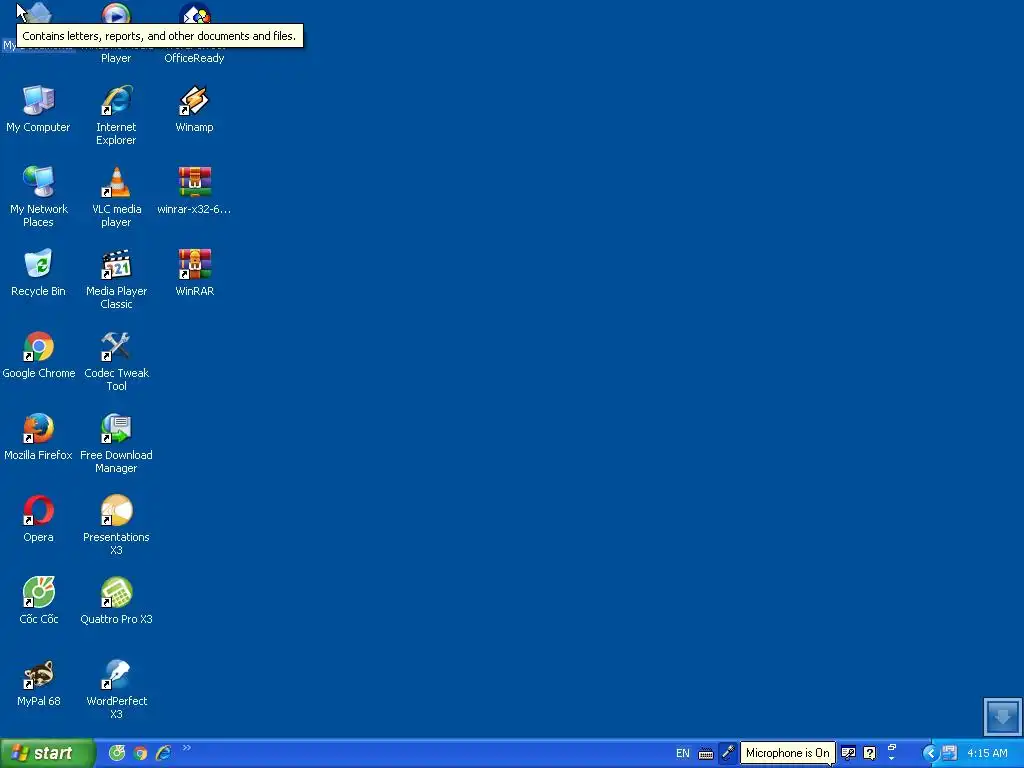1024x768 pixels.
Task: Launch Chrome from Quick Launch bar
Action: click(140, 753)
